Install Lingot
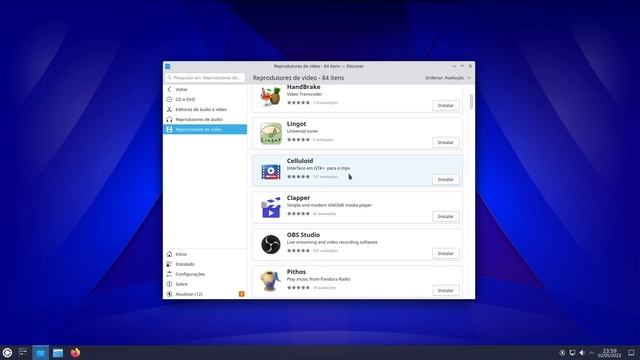This screenshot has height=360, width=640. coord(445,142)
